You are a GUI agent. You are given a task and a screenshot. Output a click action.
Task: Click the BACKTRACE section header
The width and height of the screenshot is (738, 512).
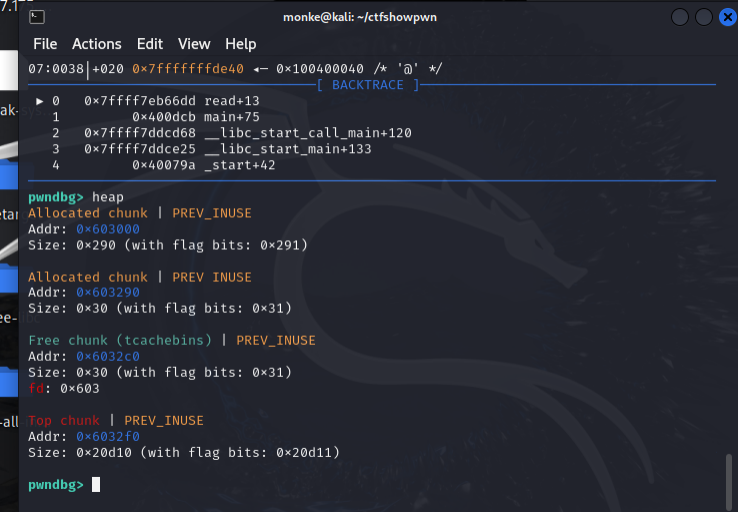(367, 85)
